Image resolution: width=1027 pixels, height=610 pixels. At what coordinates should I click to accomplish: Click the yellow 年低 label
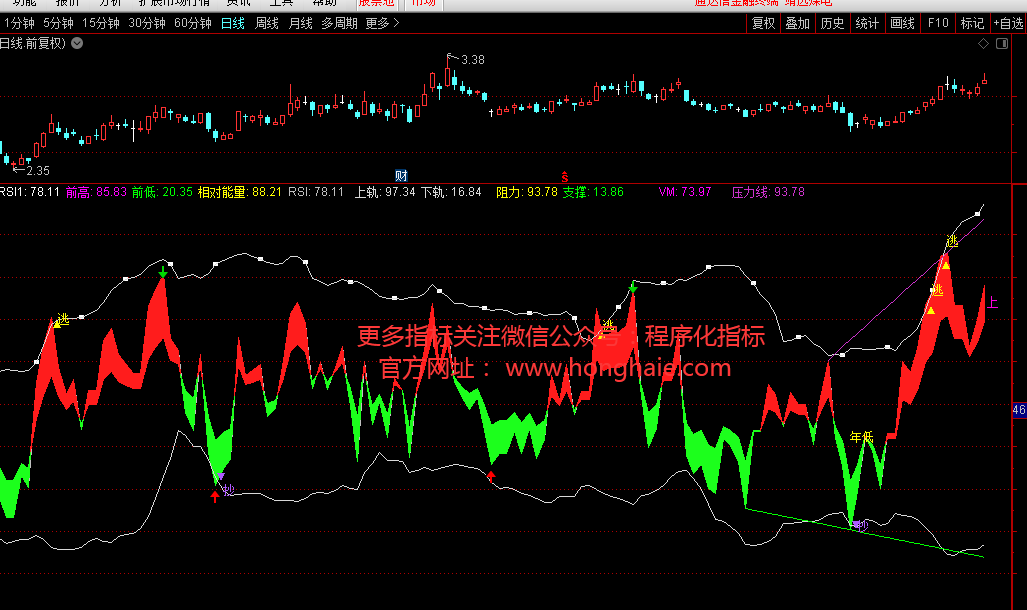tap(861, 437)
